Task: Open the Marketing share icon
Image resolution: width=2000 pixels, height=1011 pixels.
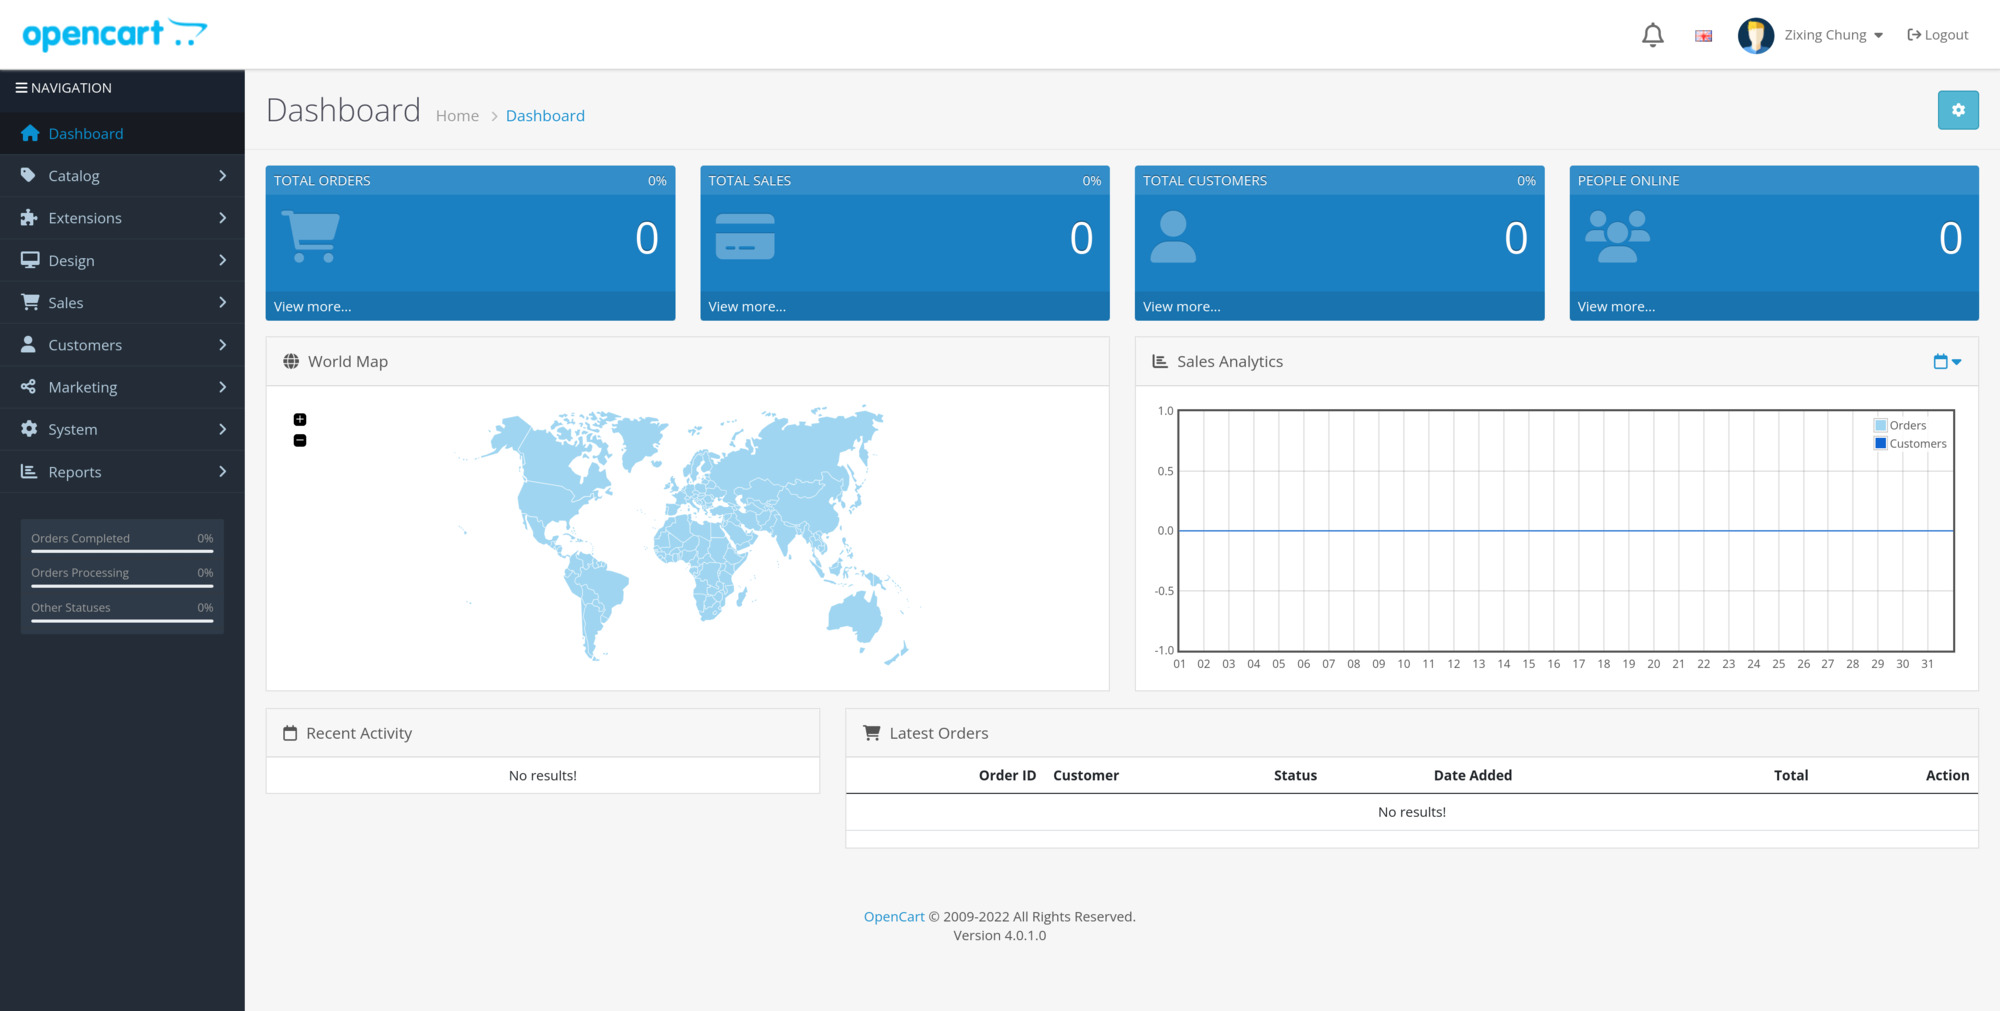Action: [30, 387]
